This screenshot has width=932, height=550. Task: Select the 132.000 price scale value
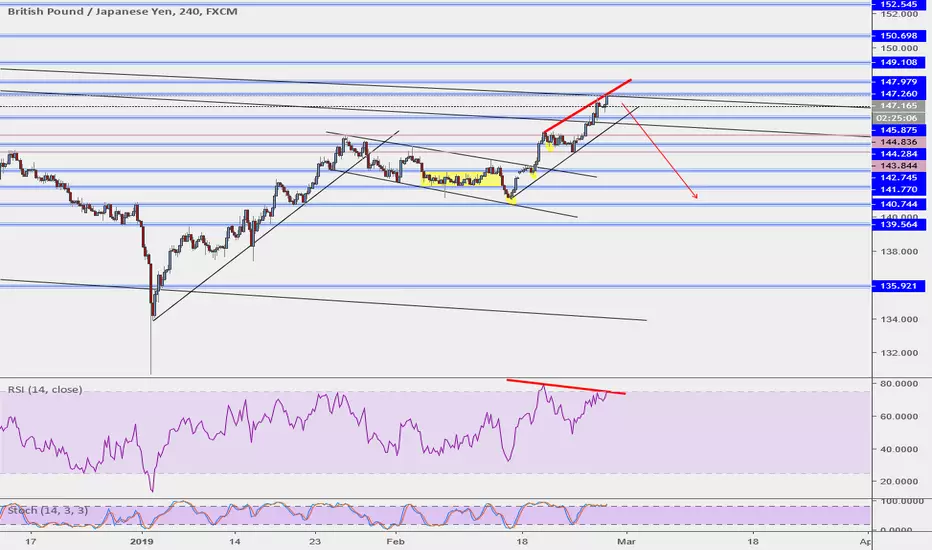[899, 353]
